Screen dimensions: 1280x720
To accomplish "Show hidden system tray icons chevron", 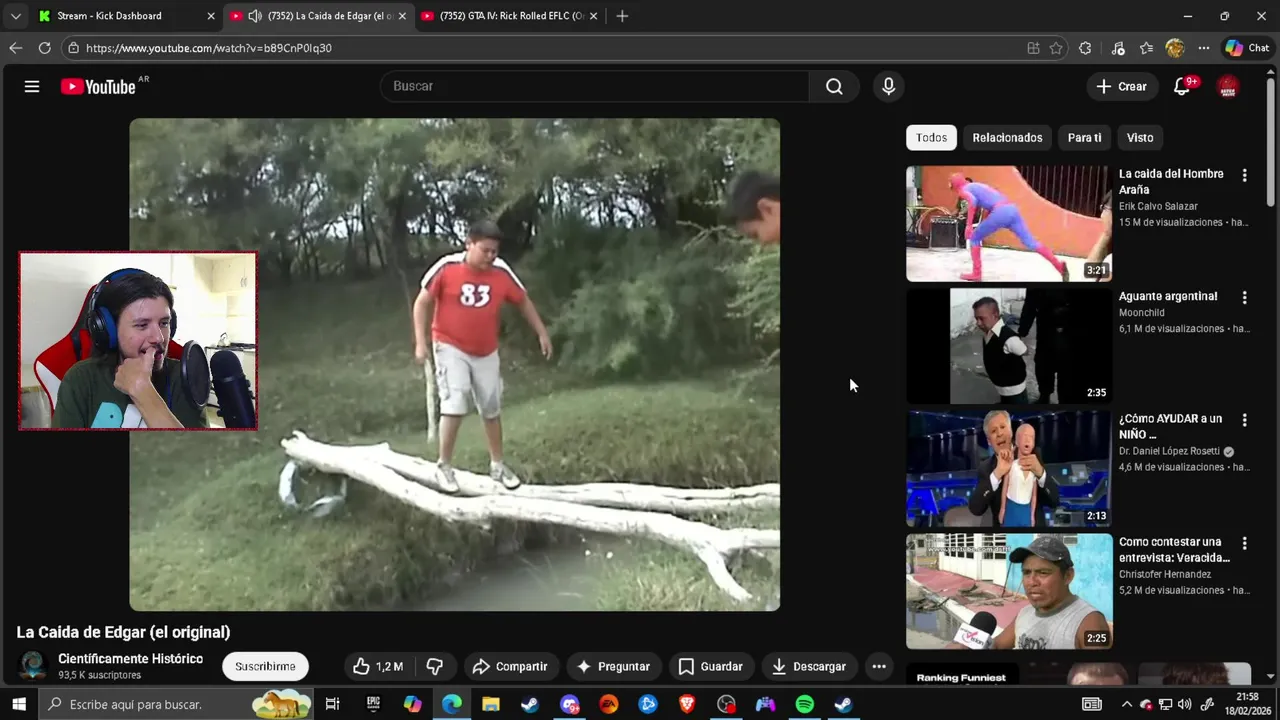I will click(1127, 704).
